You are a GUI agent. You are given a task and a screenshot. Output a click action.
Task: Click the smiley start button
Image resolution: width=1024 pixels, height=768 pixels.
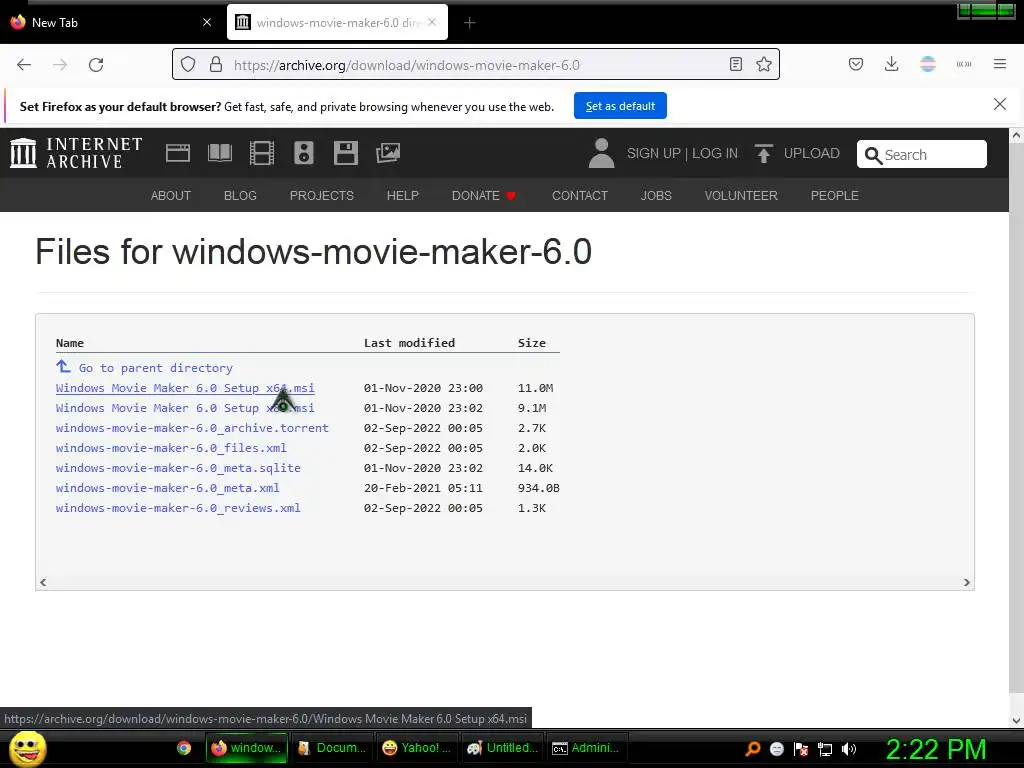[28, 748]
